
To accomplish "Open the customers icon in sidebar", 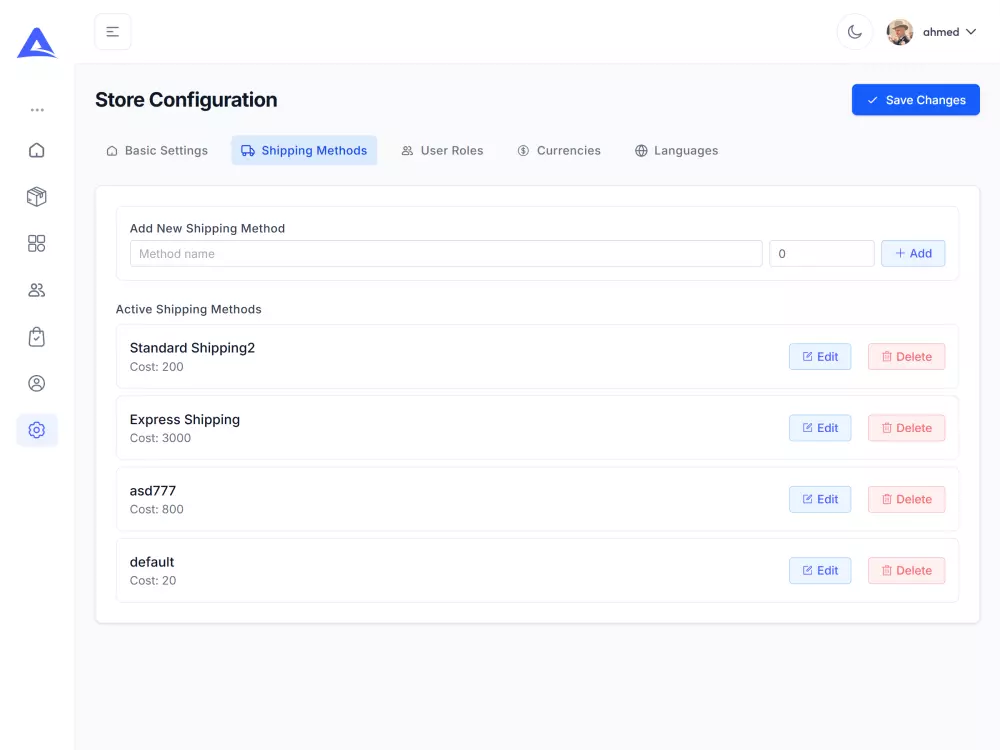I will coord(37,290).
